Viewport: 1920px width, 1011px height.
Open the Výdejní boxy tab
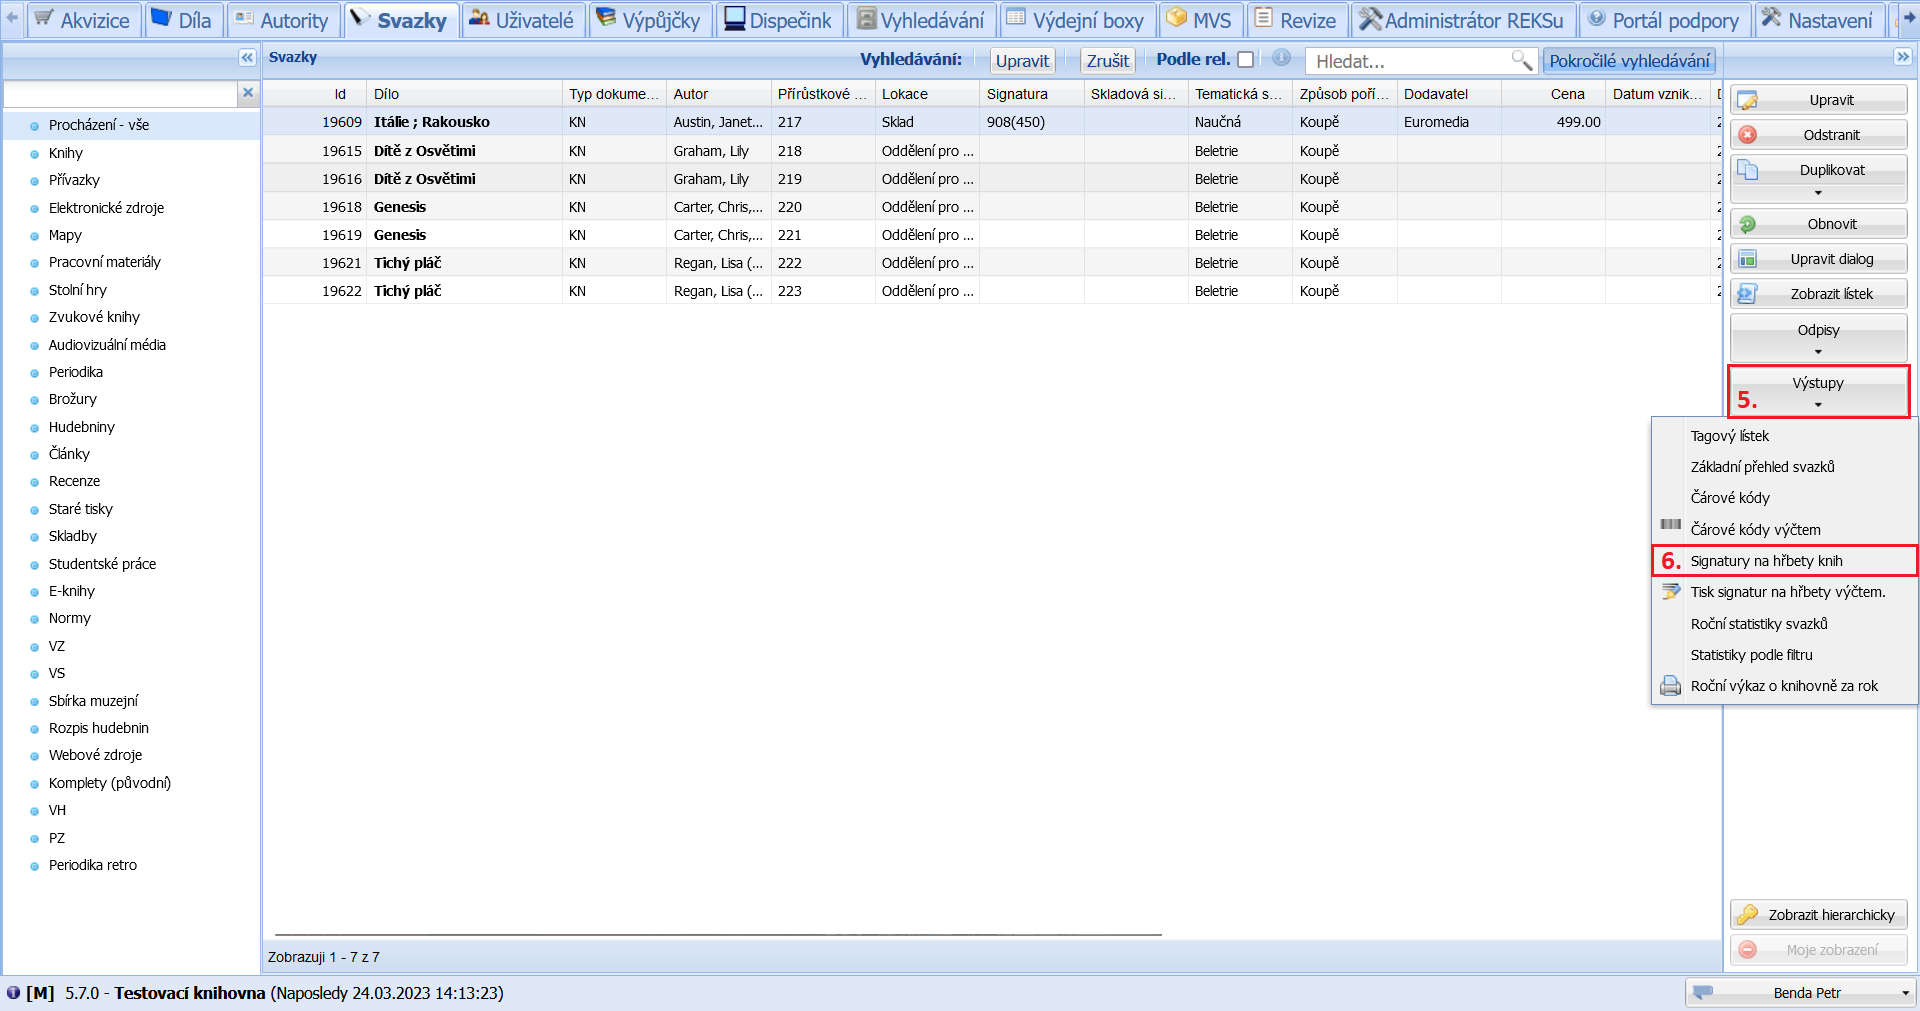[1076, 20]
